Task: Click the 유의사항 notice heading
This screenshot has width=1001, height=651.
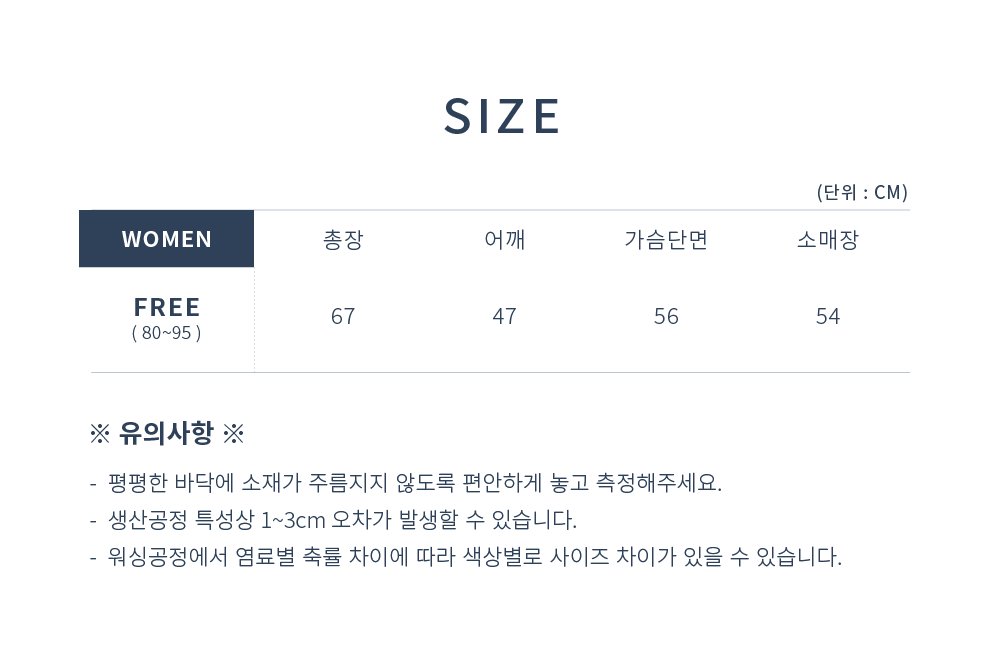Action: tap(166, 433)
